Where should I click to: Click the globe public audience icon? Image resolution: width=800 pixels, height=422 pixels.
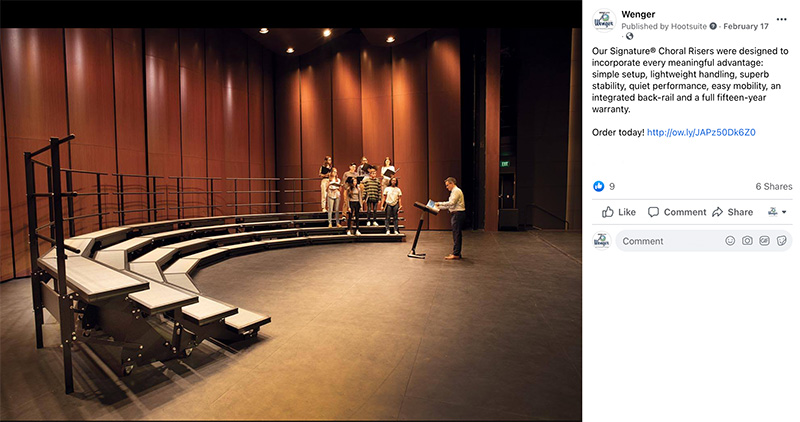pos(630,36)
